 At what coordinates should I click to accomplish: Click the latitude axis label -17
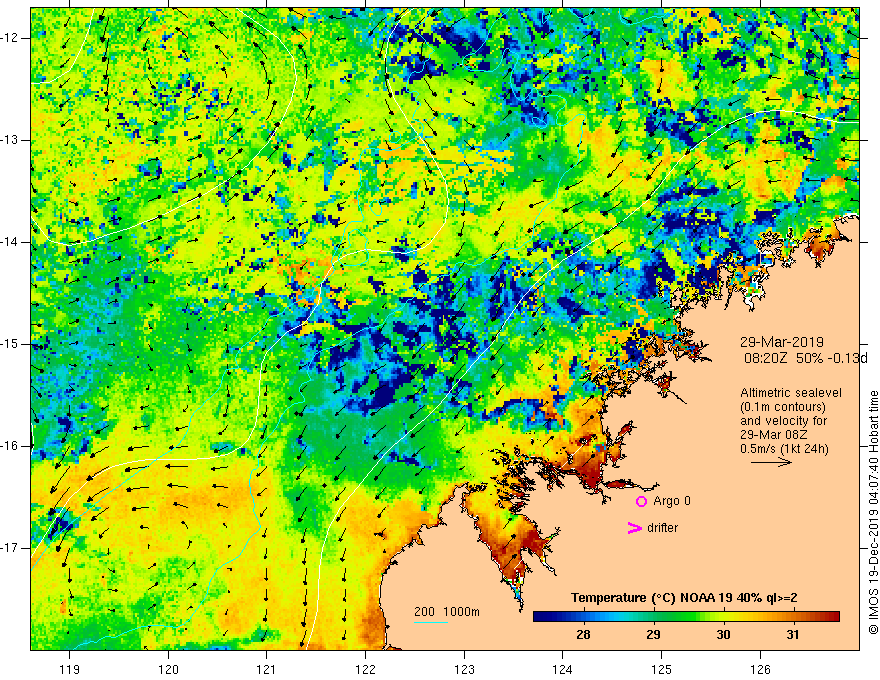point(10,548)
